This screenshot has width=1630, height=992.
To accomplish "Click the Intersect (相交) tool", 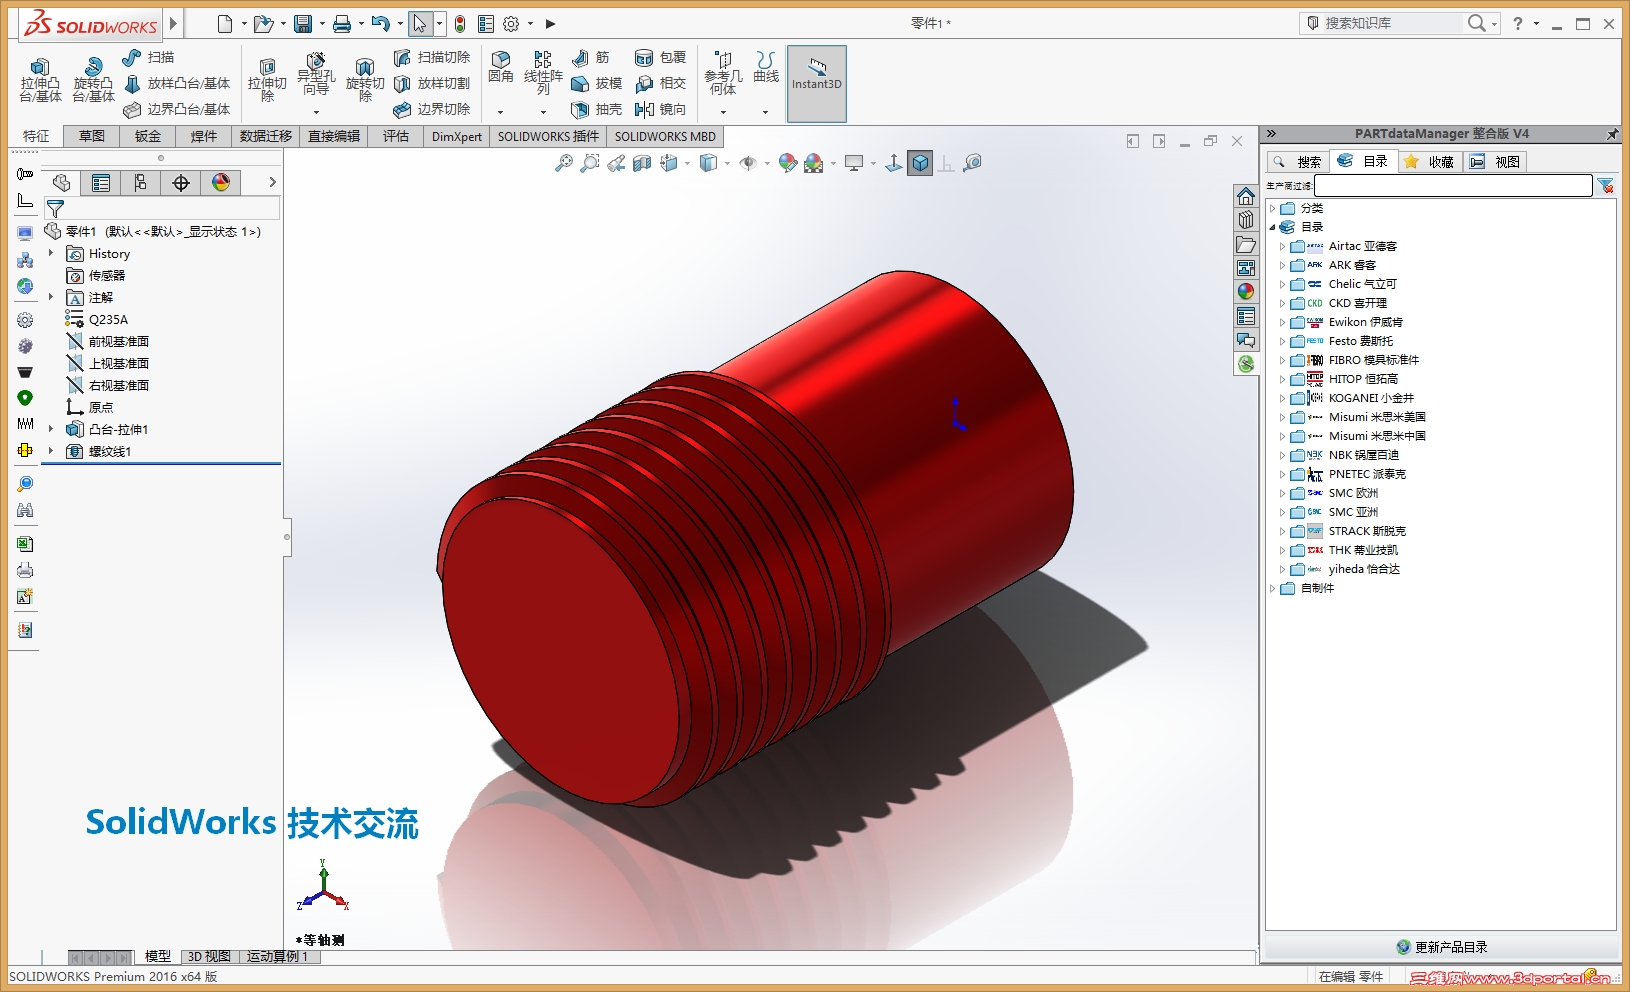I will pyautogui.click(x=661, y=84).
